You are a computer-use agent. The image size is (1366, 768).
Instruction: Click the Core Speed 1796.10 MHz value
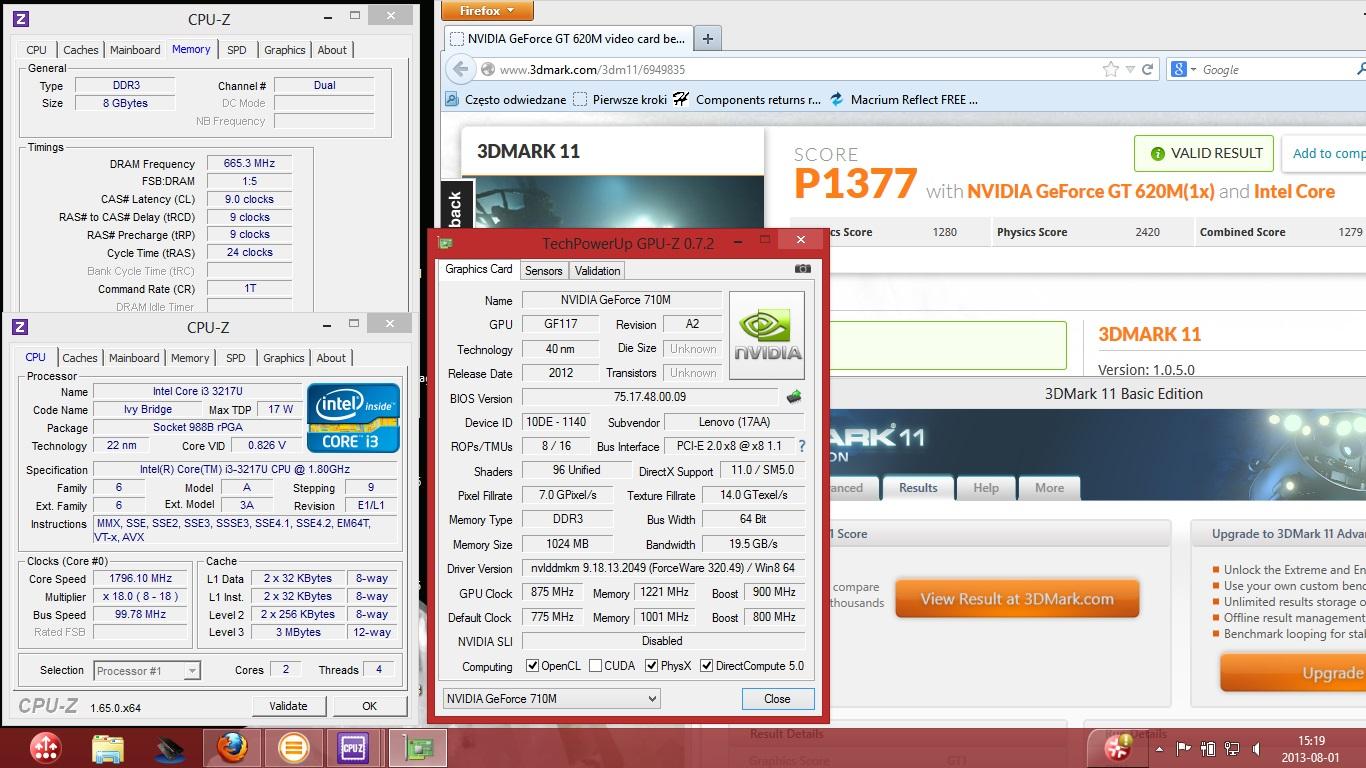coord(141,578)
